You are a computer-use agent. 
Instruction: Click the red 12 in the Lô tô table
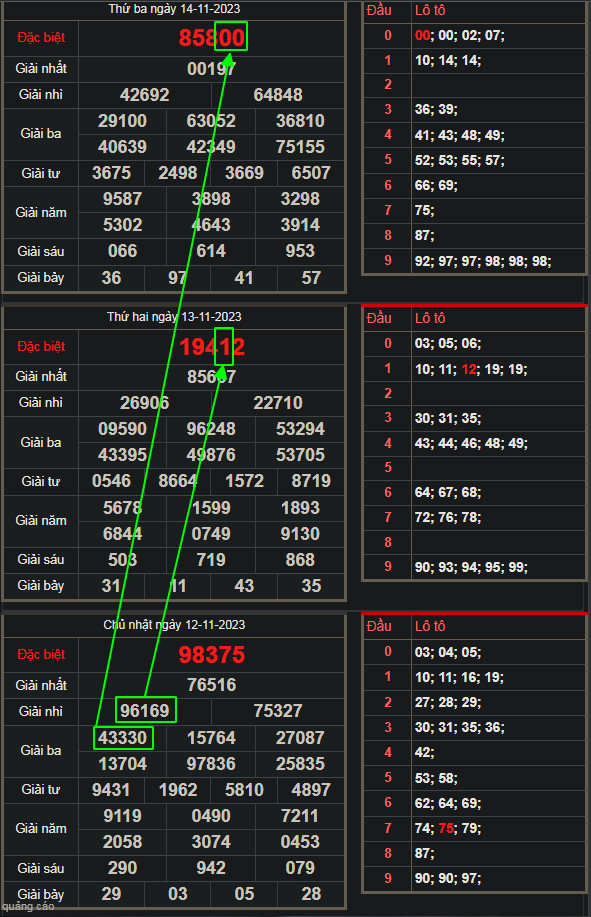pos(468,370)
